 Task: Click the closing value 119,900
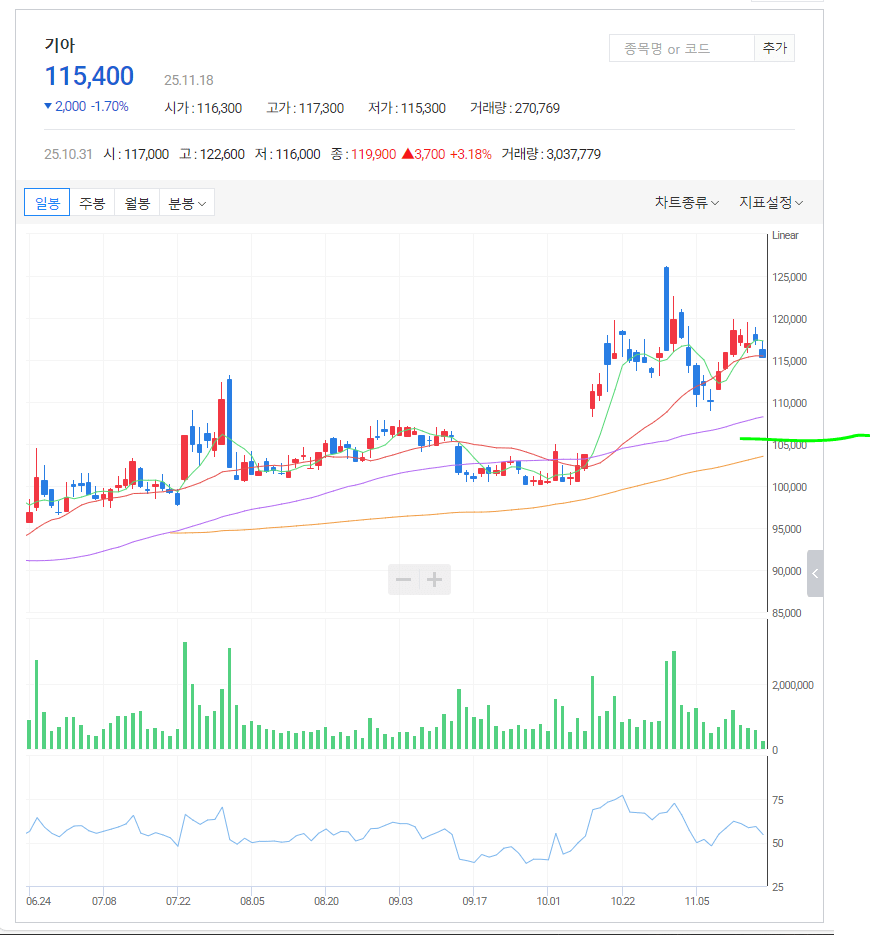pos(373,154)
